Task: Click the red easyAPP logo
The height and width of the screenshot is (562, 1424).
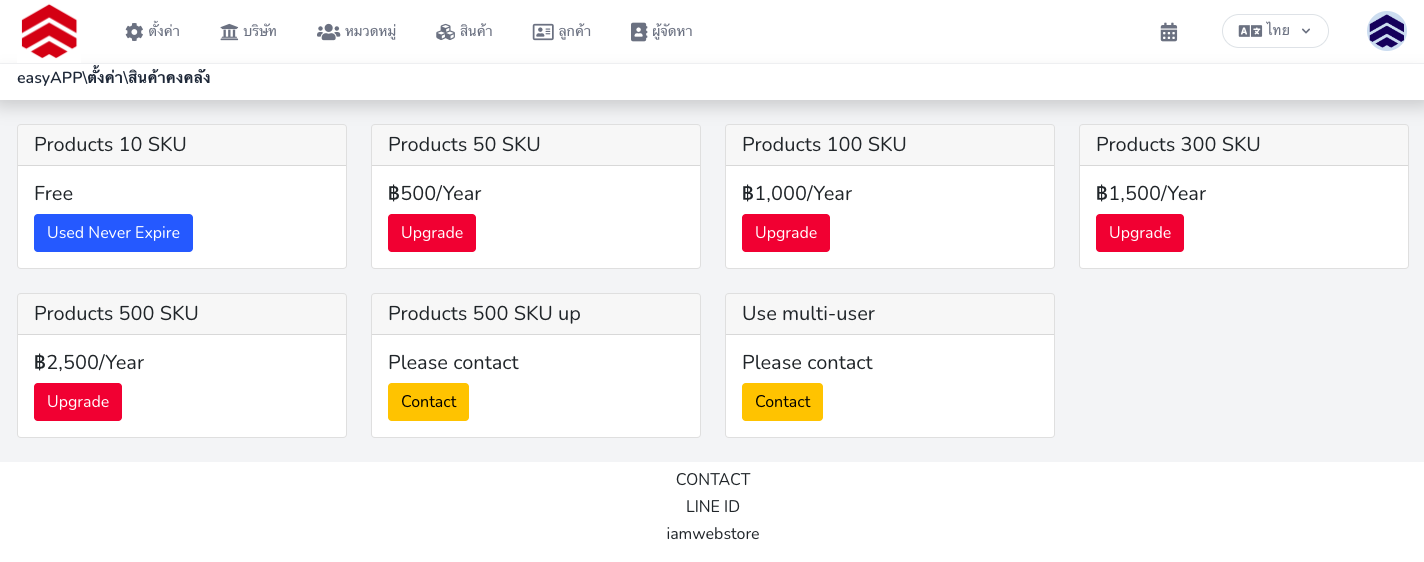Action: click(49, 31)
